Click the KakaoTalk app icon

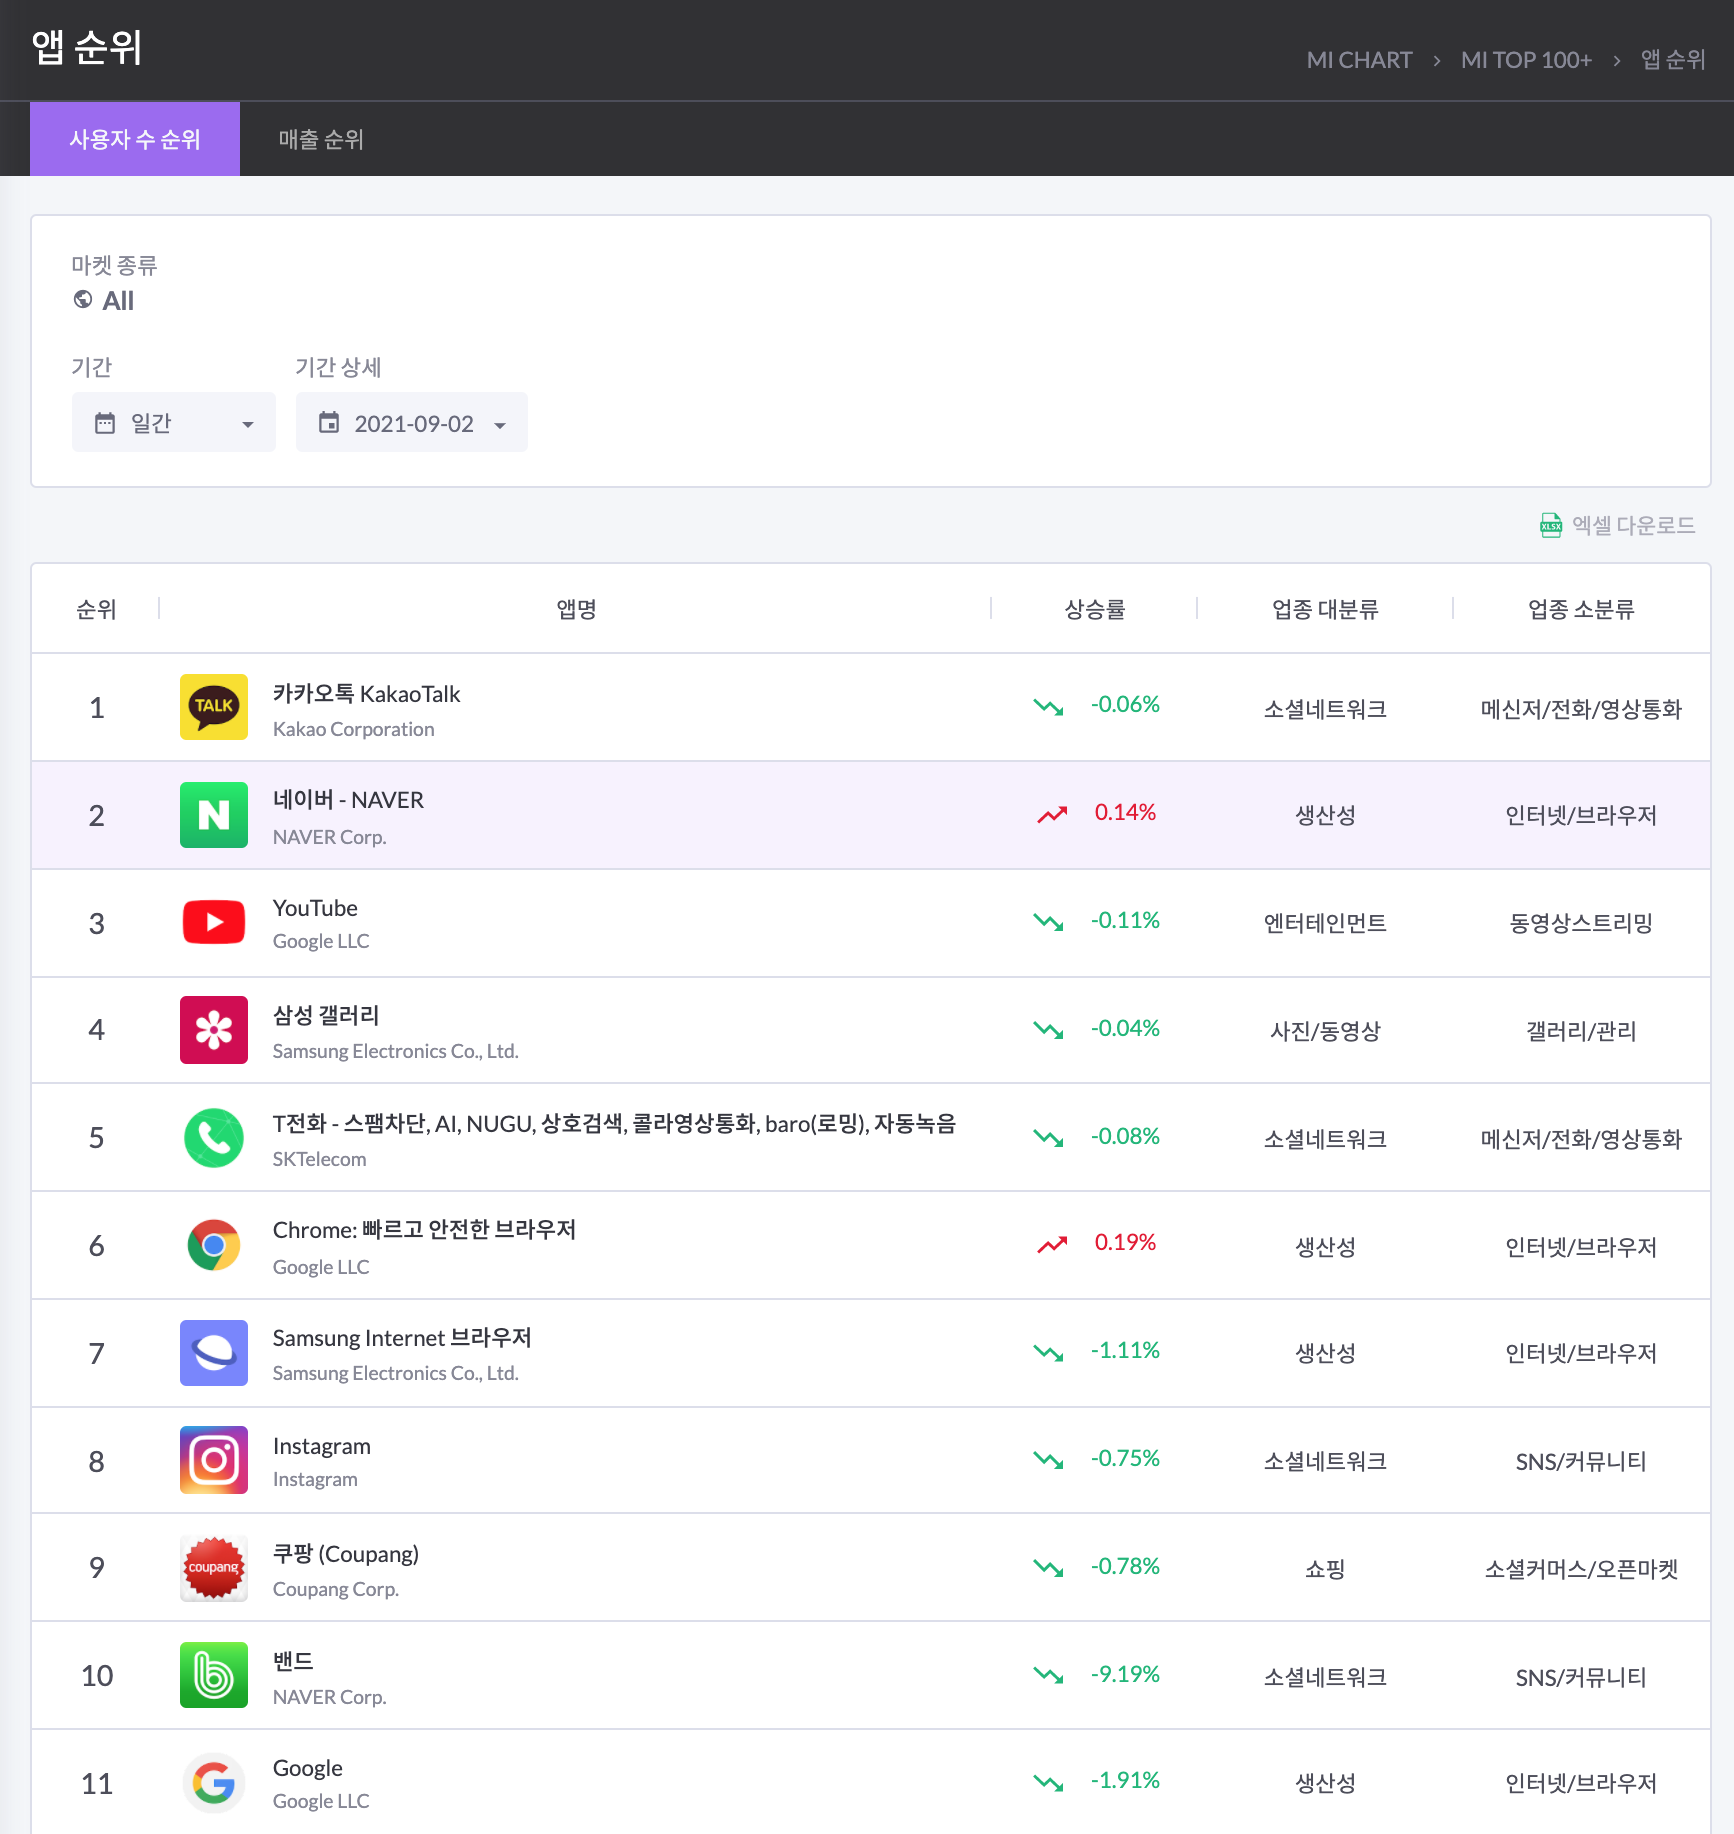point(214,707)
